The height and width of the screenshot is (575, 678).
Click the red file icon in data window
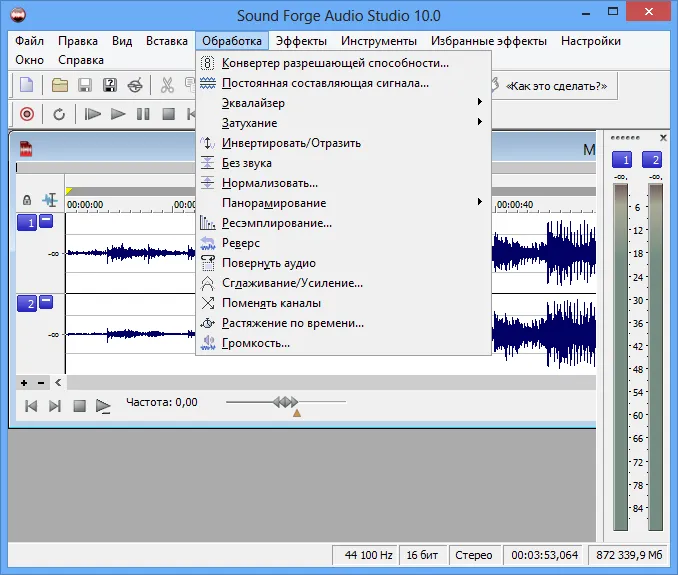tap(26, 149)
